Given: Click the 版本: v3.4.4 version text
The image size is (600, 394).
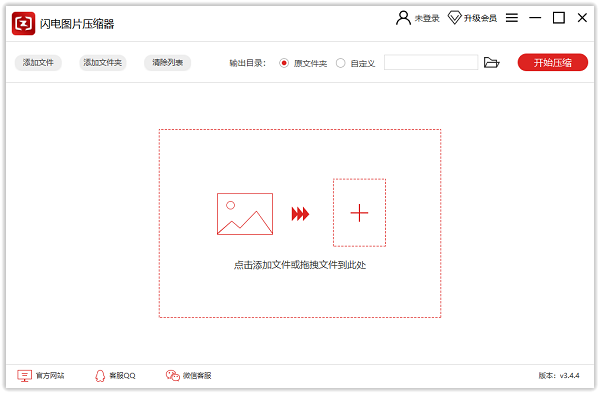Looking at the screenshot, I should 559,376.
